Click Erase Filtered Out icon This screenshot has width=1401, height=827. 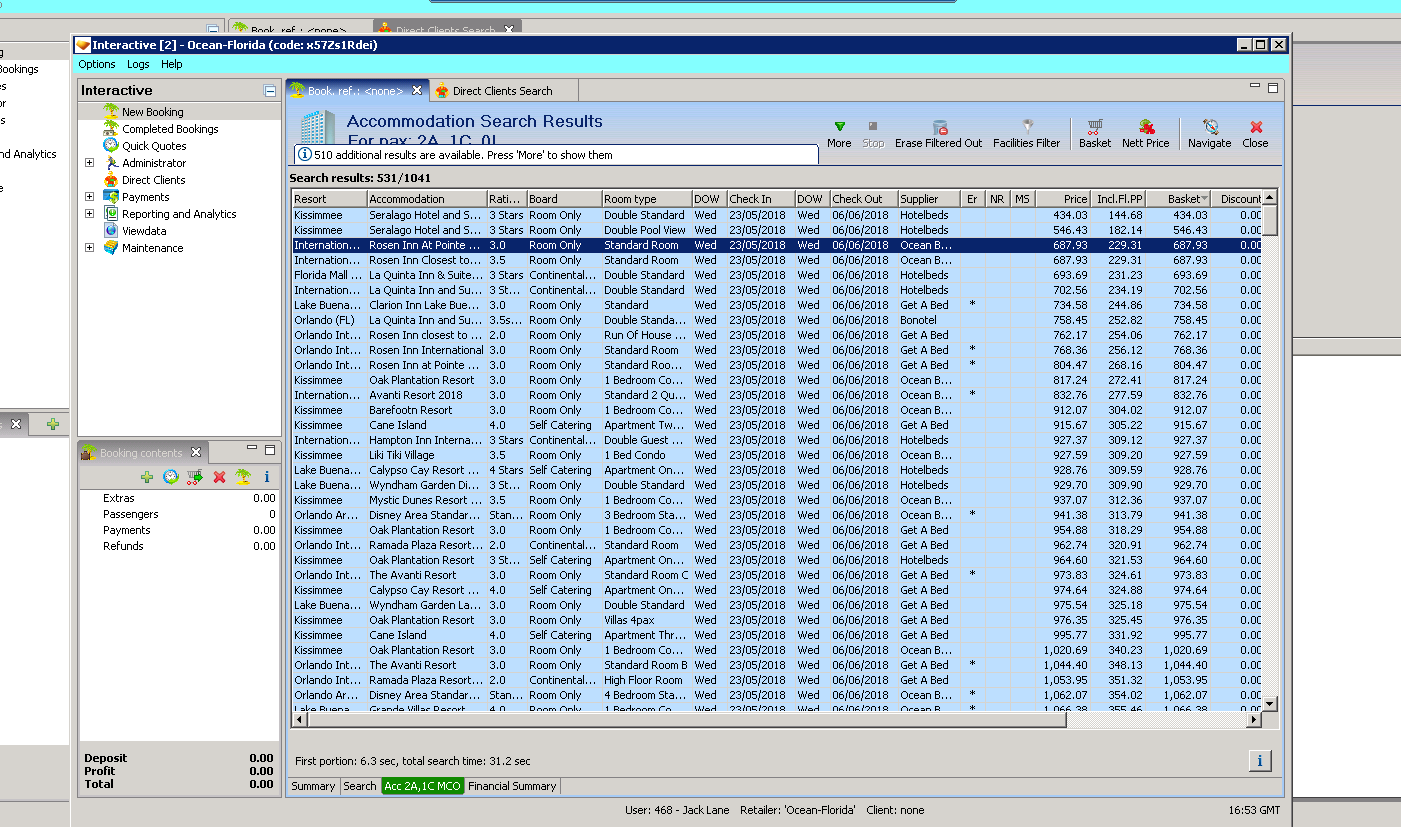(x=939, y=127)
